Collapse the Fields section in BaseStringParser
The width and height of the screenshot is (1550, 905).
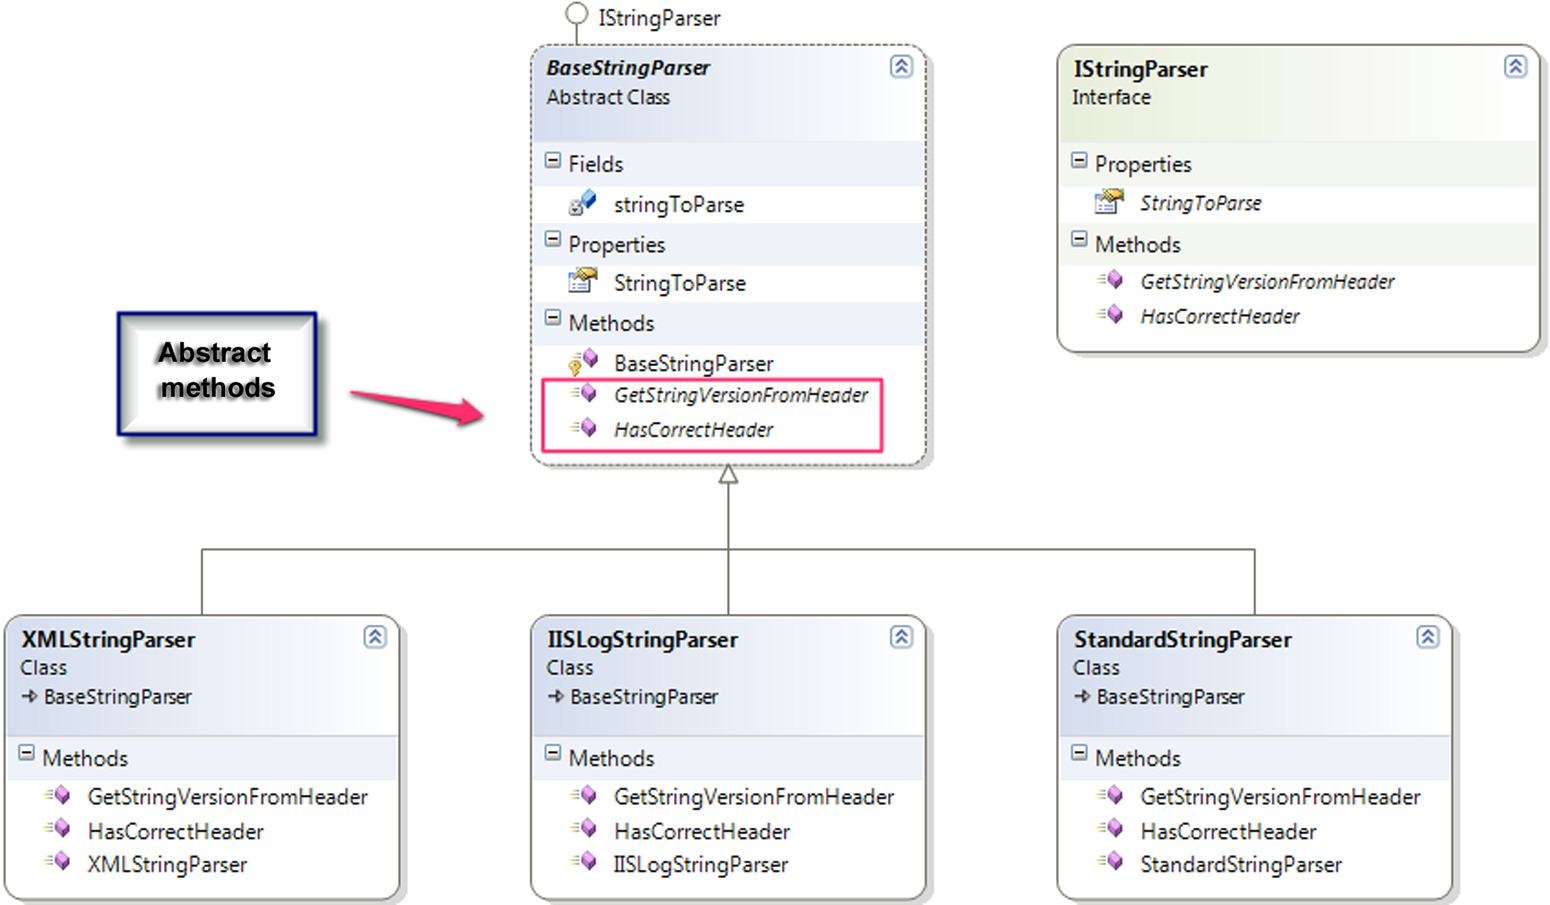click(553, 160)
